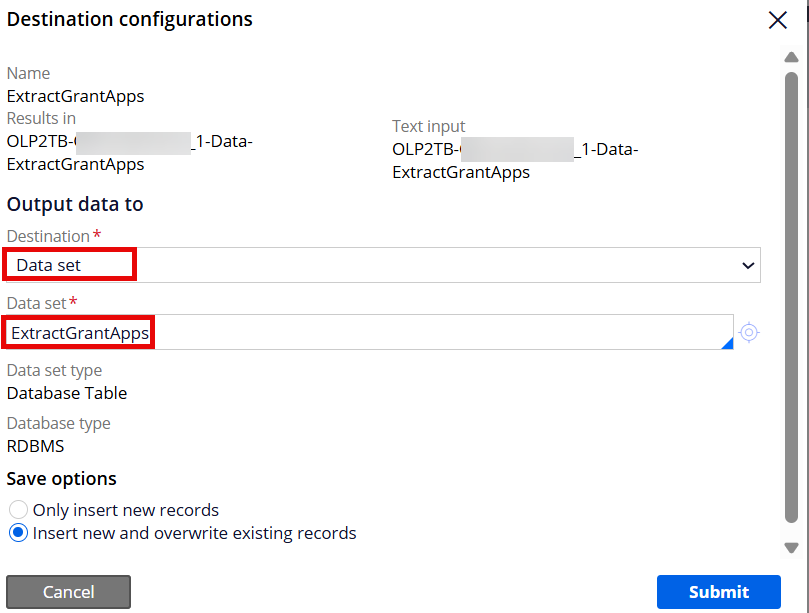The image size is (809, 613).
Task: Click the scroll up arrow
Action: tap(791, 57)
